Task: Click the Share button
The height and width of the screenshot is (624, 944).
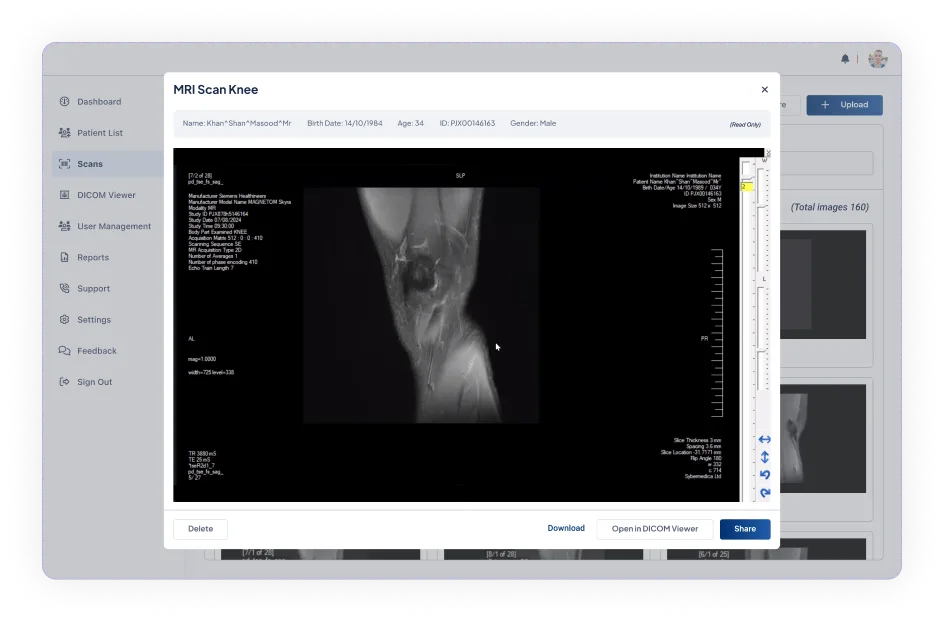Action: [744, 528]
